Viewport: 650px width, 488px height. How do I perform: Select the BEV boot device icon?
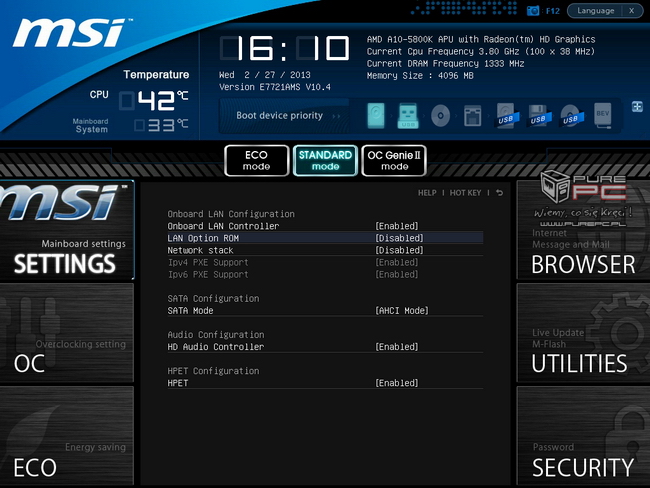tap(603, 115)
